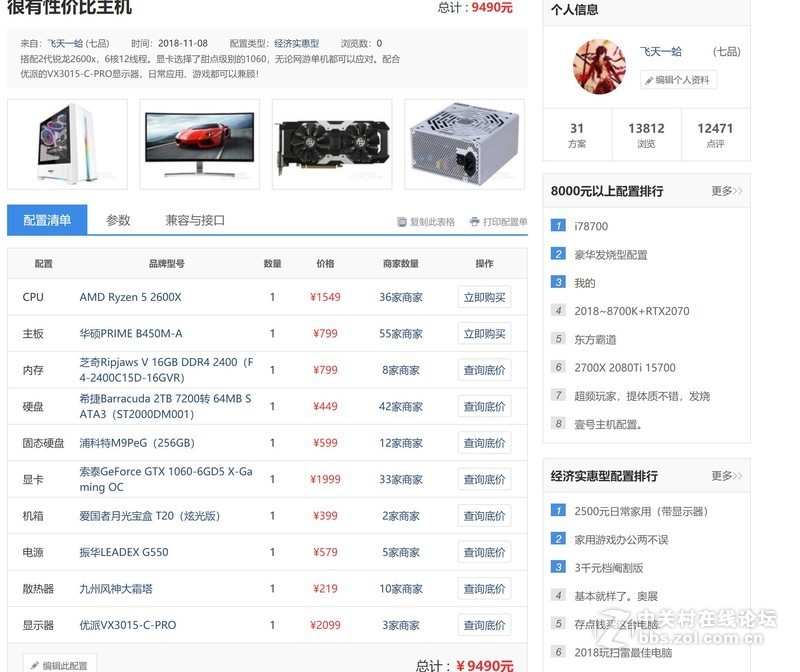Image resolution: width=800 pixels, height=672 pixels.
Task: Switch to the 参数 tab
Action: click(118, 220)
